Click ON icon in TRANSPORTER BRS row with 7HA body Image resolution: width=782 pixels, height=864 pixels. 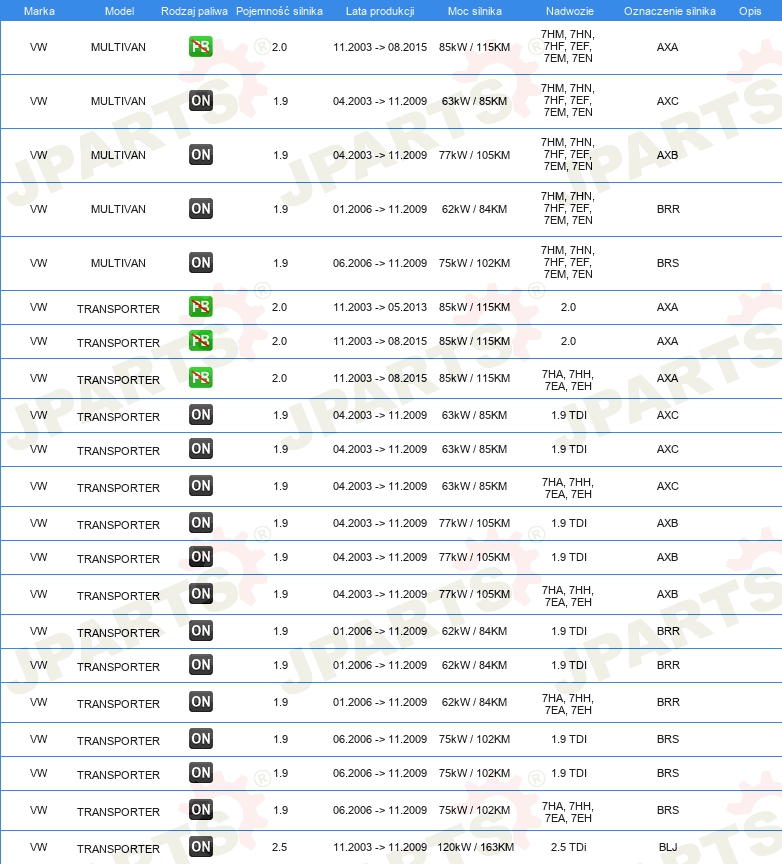[201, 810]
